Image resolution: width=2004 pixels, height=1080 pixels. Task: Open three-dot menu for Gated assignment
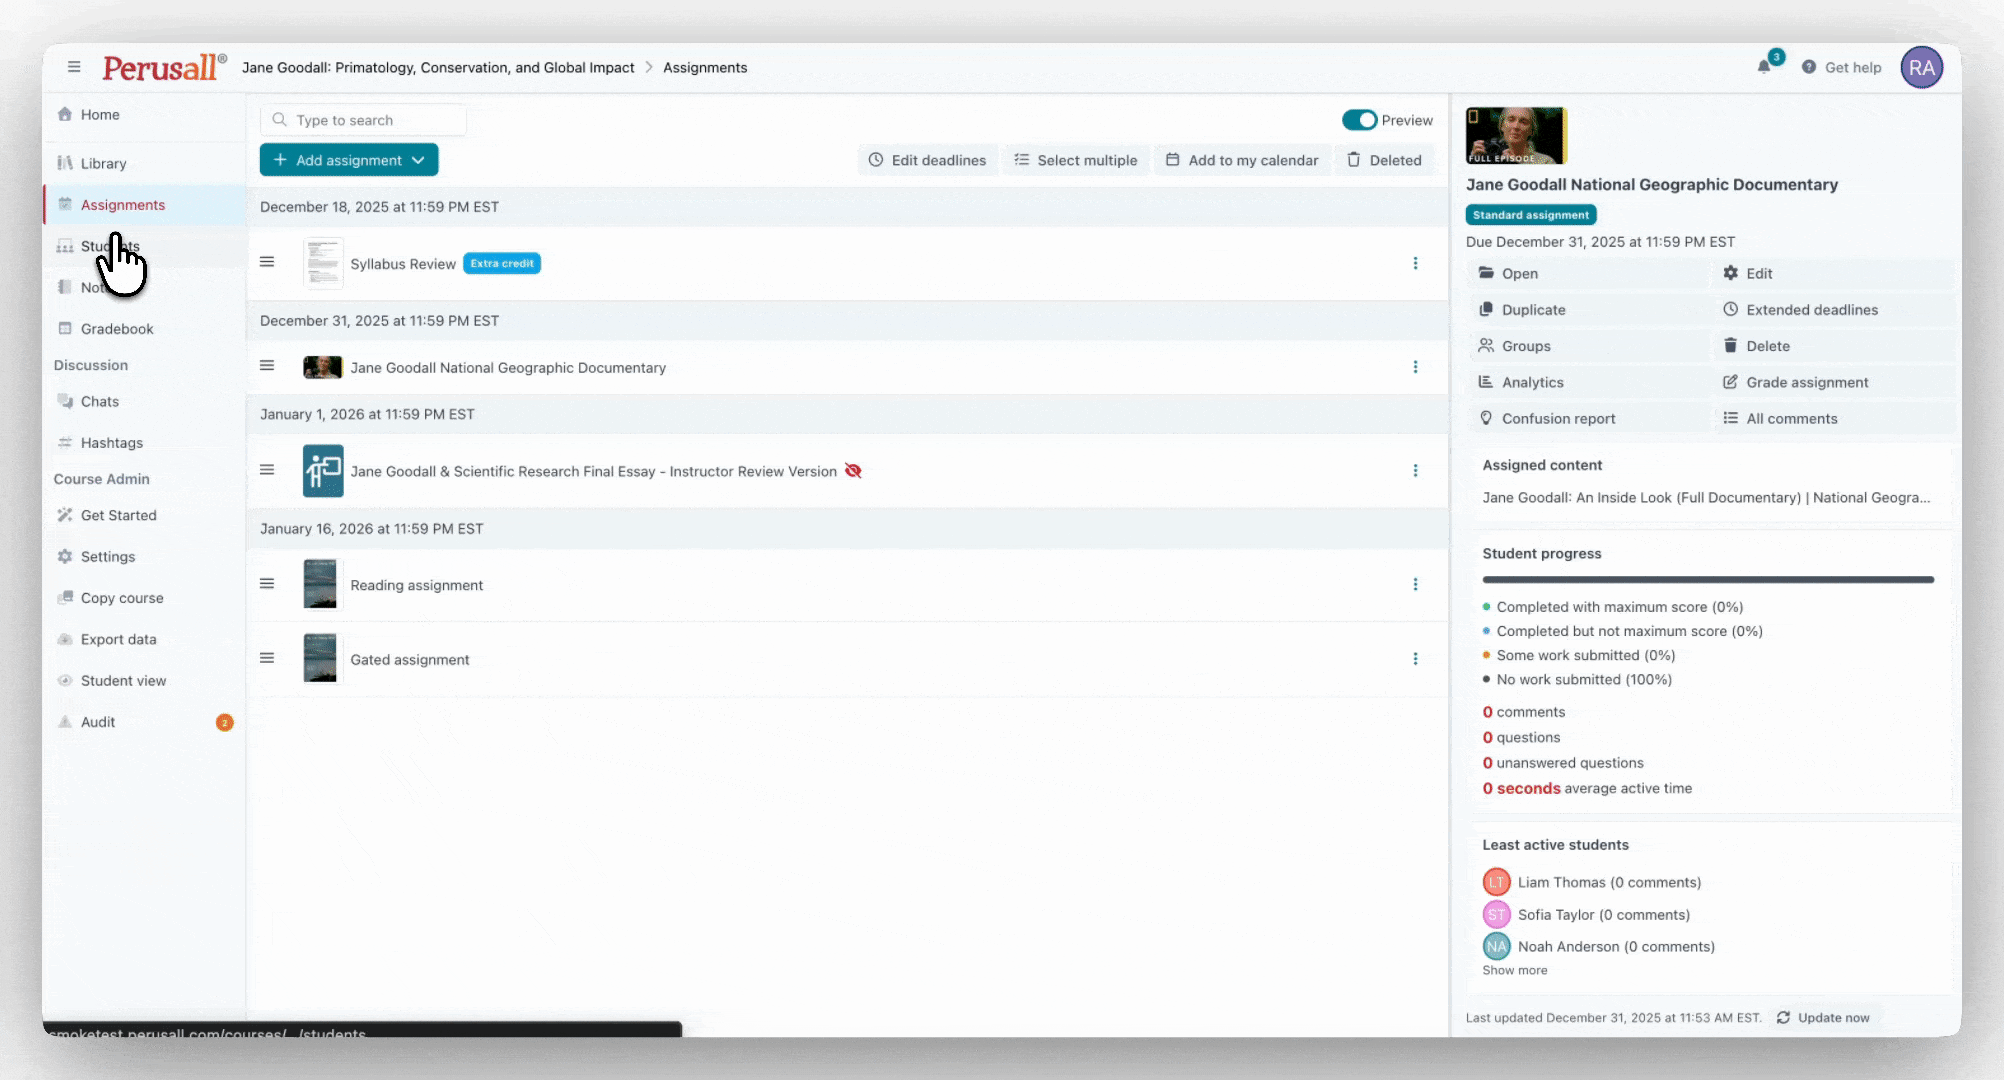[1415, 658]
